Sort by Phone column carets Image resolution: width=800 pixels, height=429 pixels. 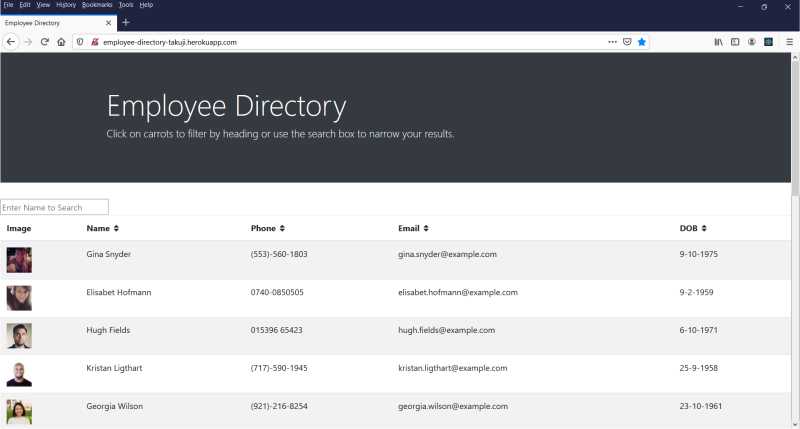(282, 228)
